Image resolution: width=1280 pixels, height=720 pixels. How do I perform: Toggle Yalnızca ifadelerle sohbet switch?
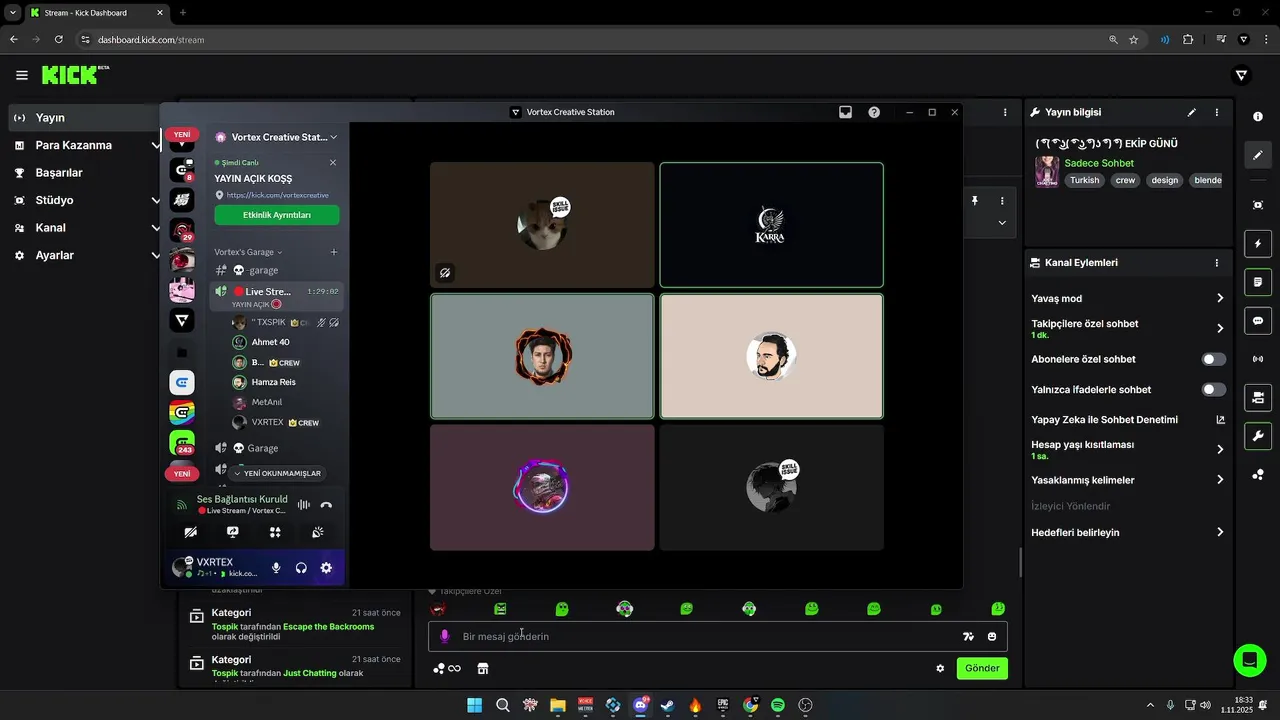coord(1213,390)
